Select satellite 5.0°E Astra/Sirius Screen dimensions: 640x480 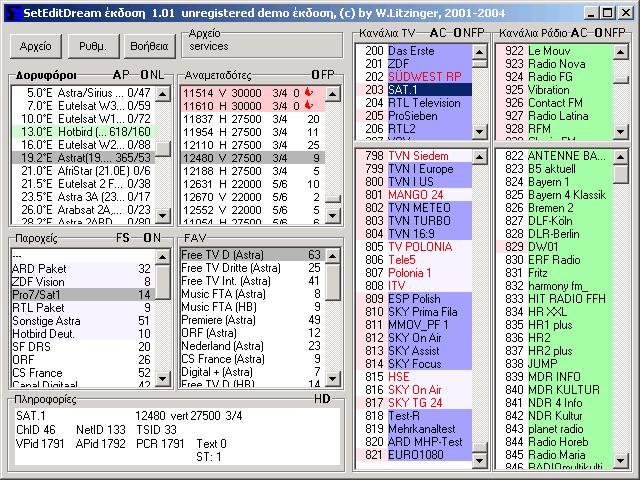[x=83, y=93]
